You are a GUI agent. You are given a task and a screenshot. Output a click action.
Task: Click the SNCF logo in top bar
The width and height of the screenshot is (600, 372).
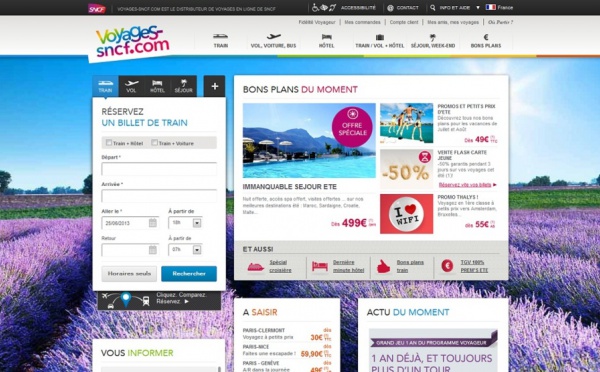tap(97, 8)
